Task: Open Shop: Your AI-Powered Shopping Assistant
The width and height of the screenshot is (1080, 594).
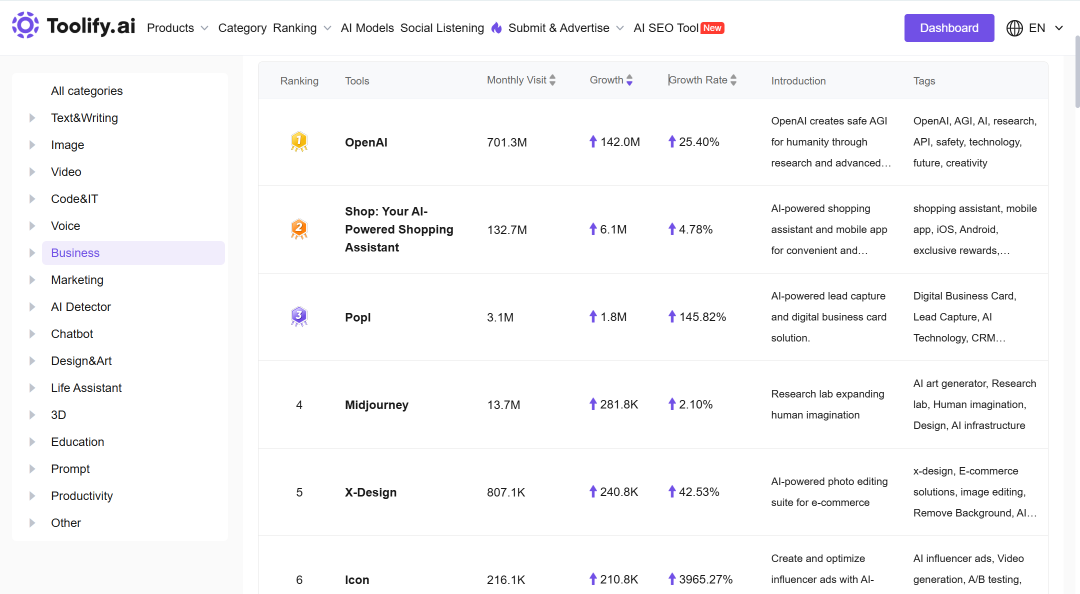Action: pyautogui.click(x=399, y=229)
